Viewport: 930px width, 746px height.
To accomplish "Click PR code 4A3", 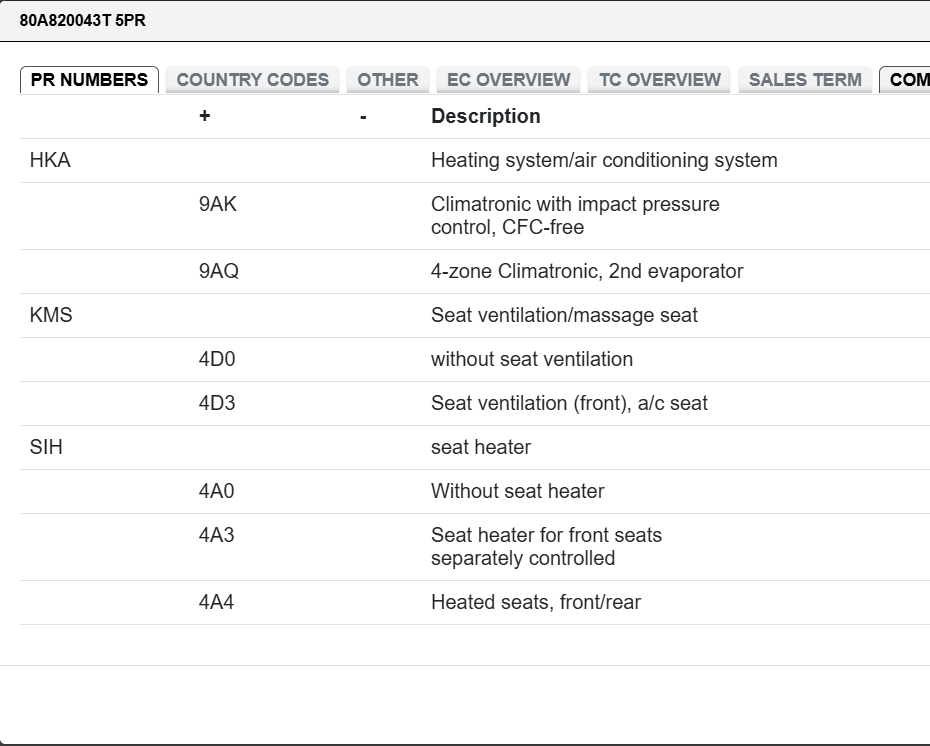I will 217,535.
